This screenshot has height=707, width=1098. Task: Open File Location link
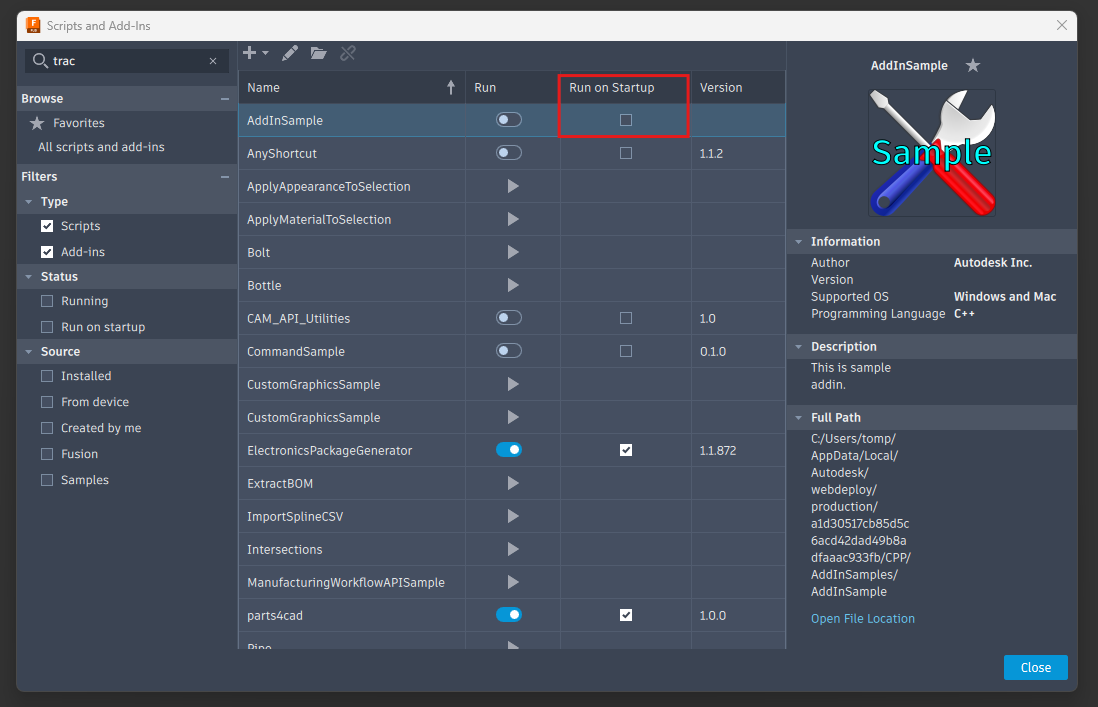point(863,619)
